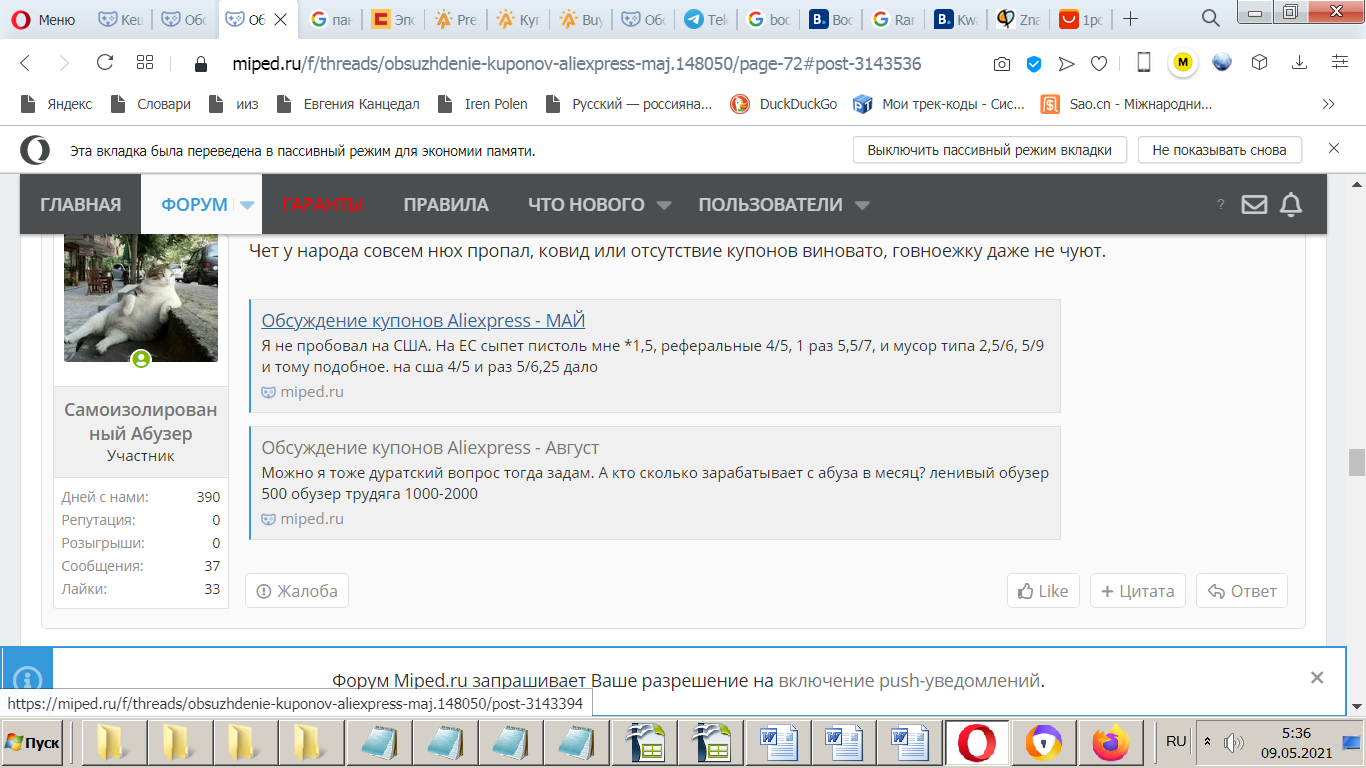The width and height of the screenshot is (1366, 768).
Task: Click the send-to-flow arrow icon
Action: [x=1067, y=64]
